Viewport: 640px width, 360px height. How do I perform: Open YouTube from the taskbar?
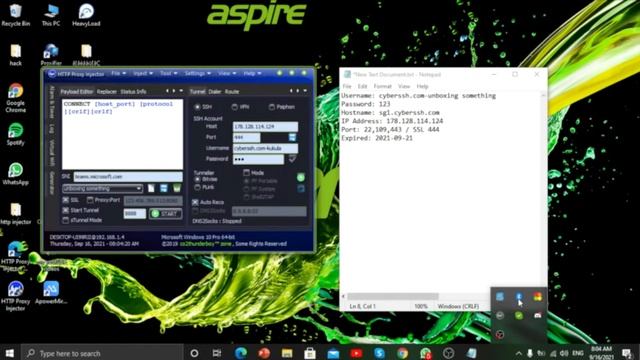356,353
